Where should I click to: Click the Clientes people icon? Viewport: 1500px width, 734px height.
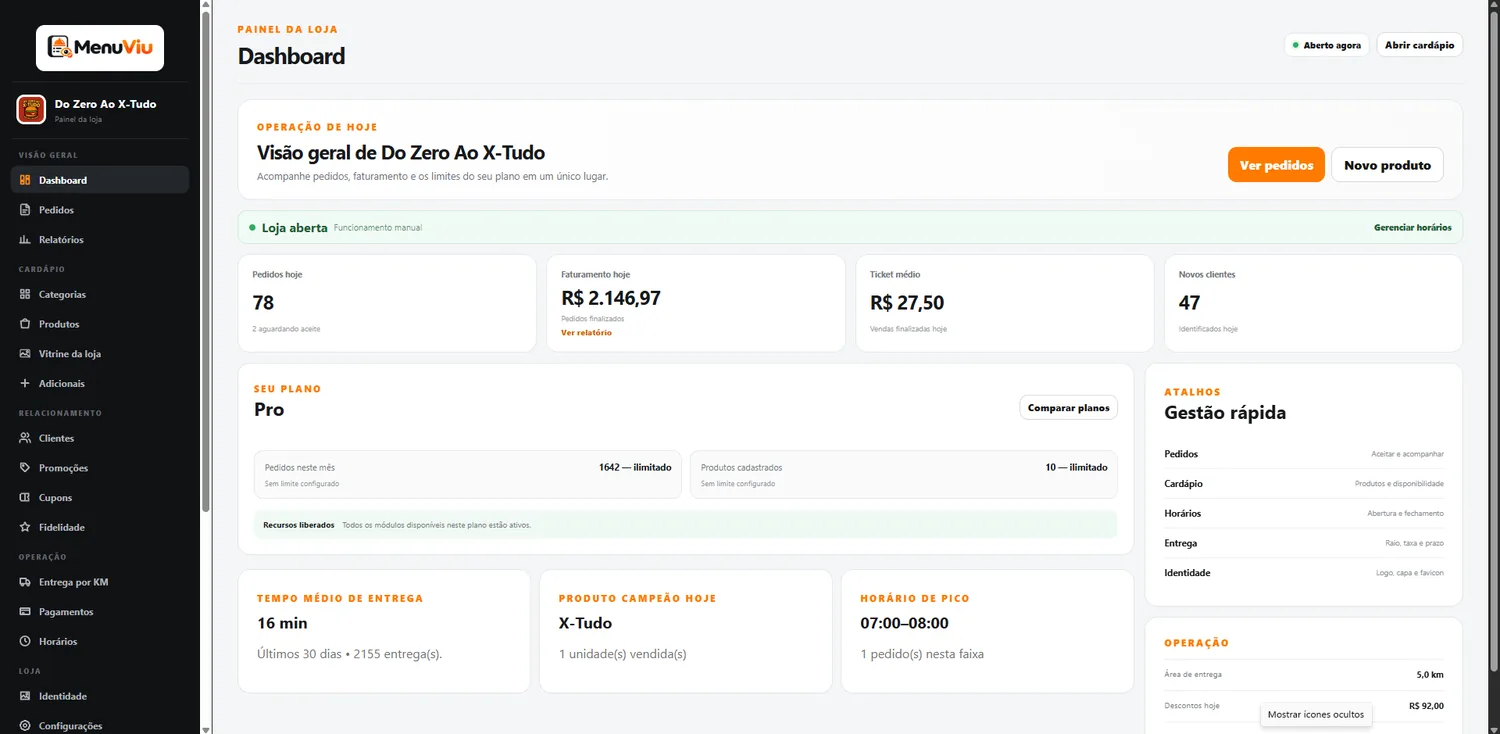click(25, 438)
